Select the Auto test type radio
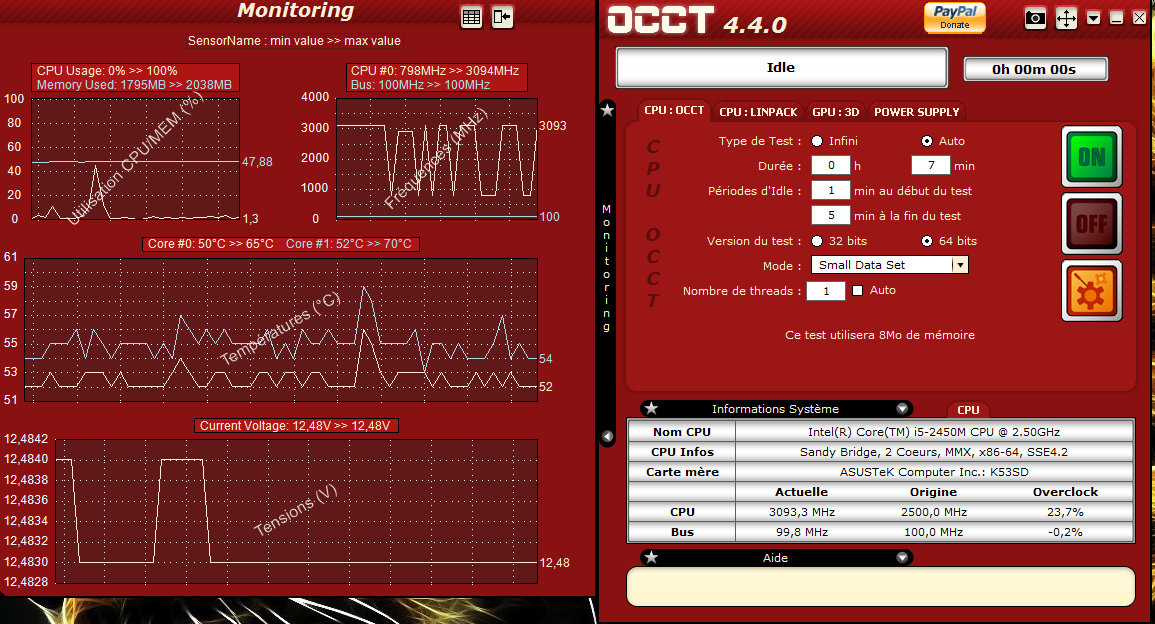Screen dimensions: 1155x624 [x=927, y=141]
